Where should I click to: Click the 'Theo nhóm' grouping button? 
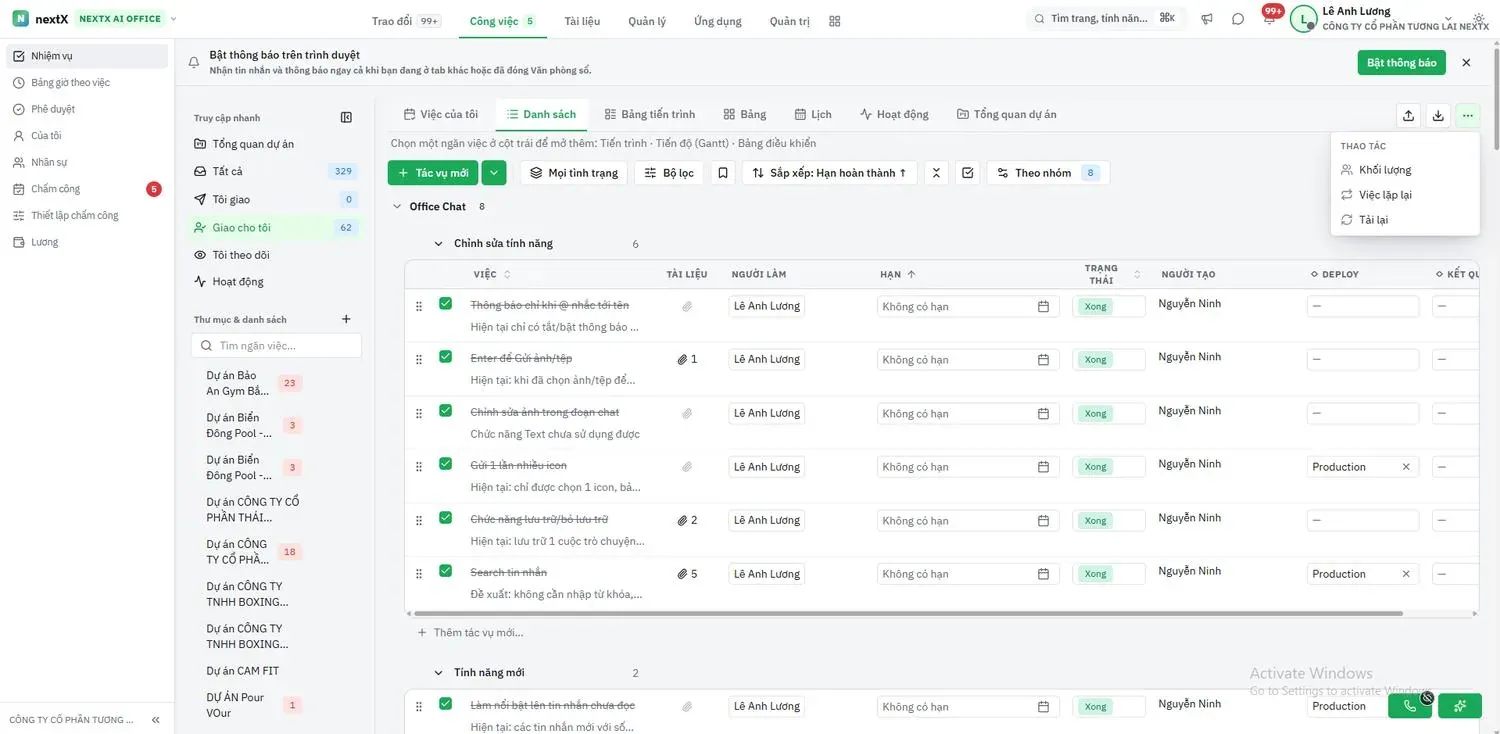click(x=1048, y=173)
